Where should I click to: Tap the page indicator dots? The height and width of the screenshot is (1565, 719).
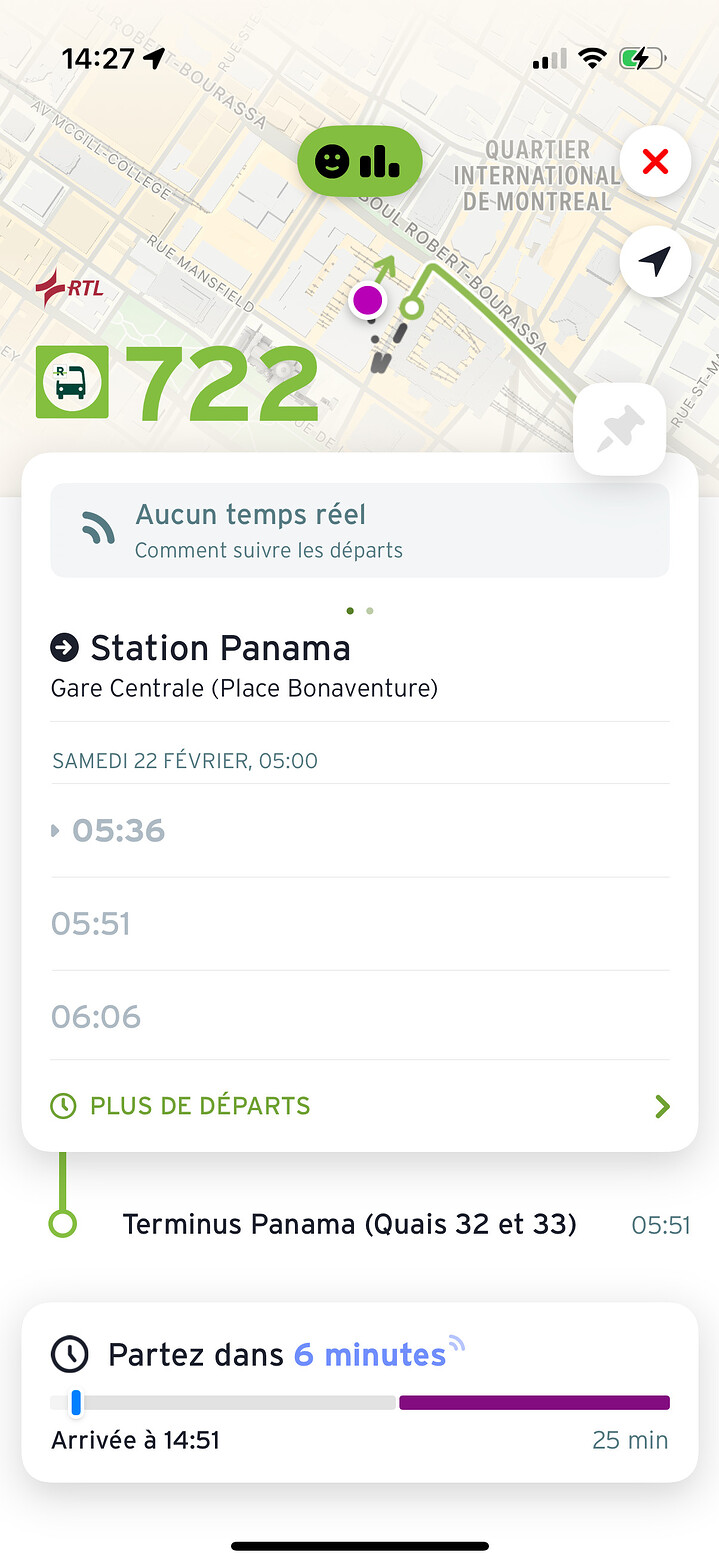359,610
